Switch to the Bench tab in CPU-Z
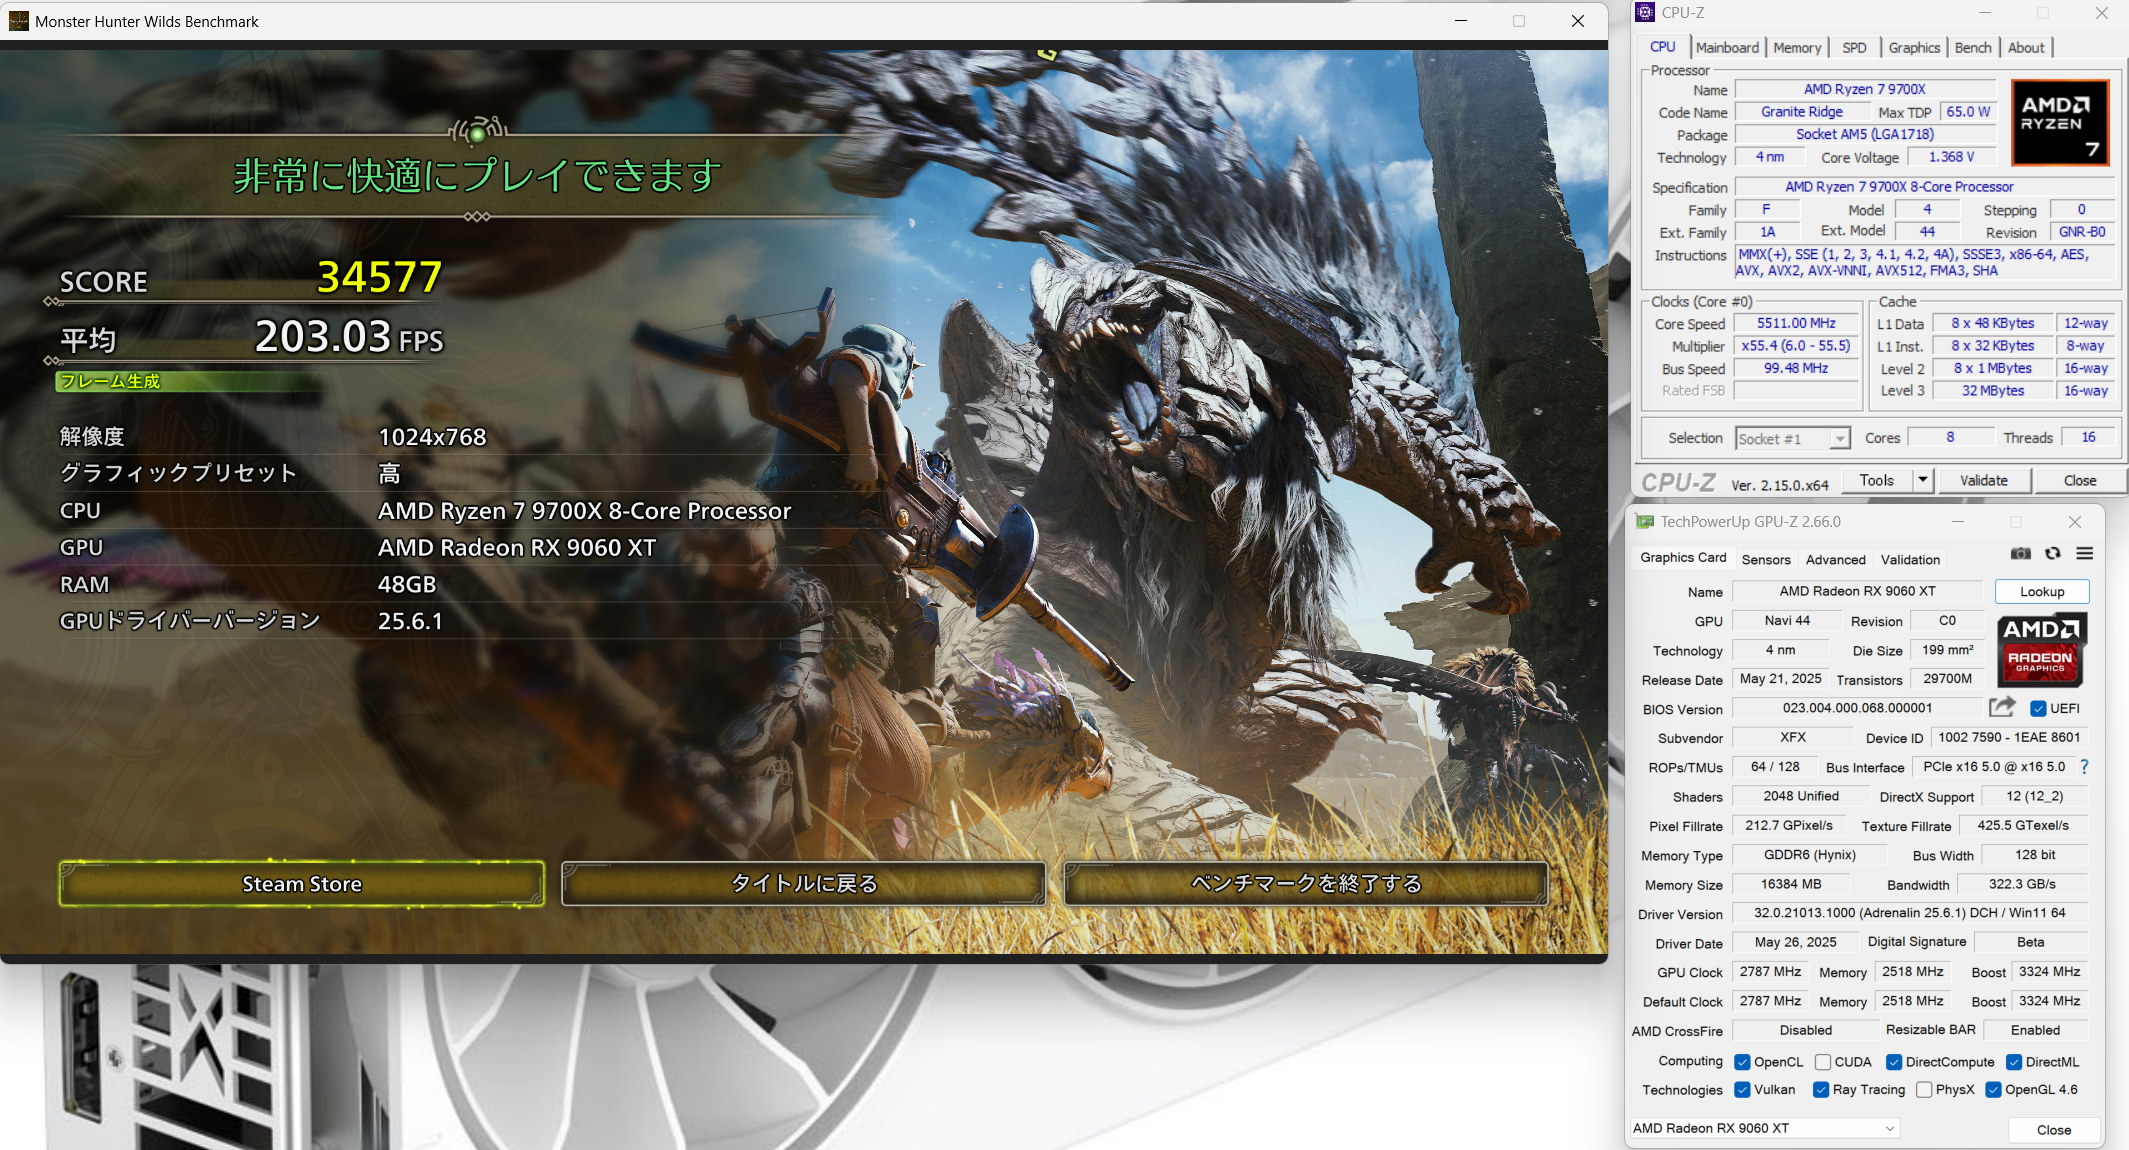This screenshot has height=1150, width=2129. click(1973, 47)
